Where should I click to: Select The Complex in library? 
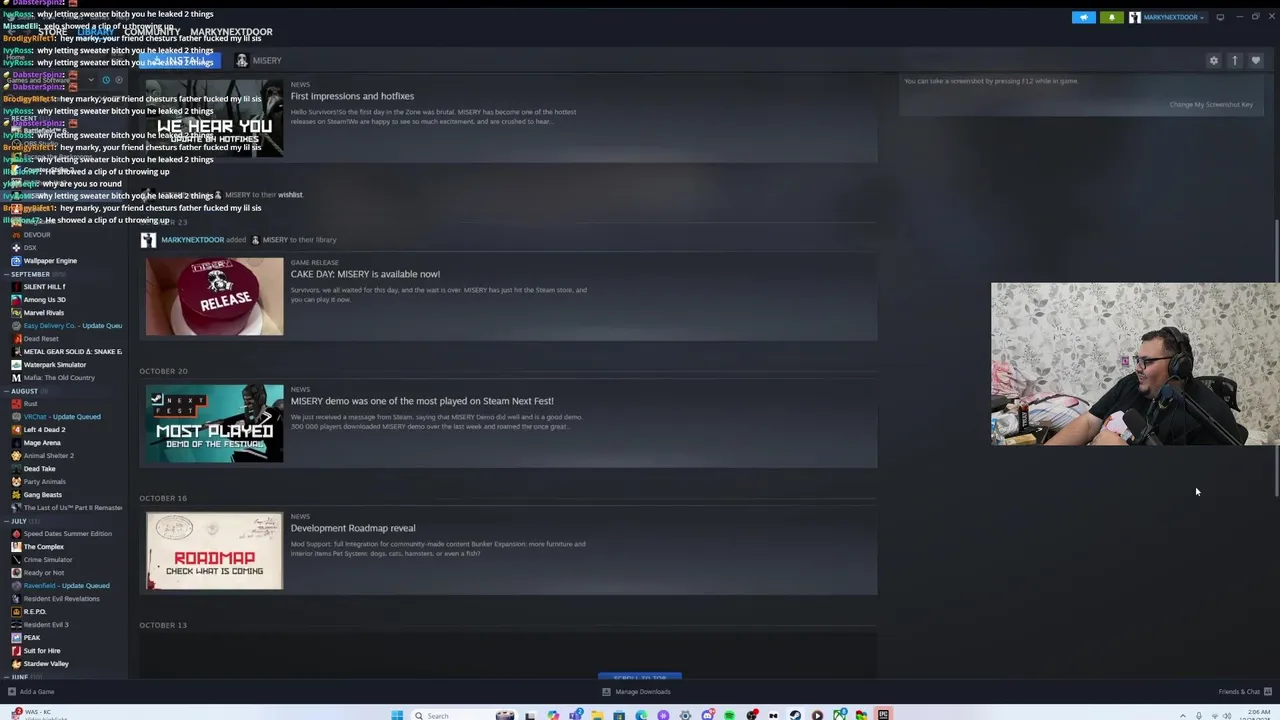43,547
